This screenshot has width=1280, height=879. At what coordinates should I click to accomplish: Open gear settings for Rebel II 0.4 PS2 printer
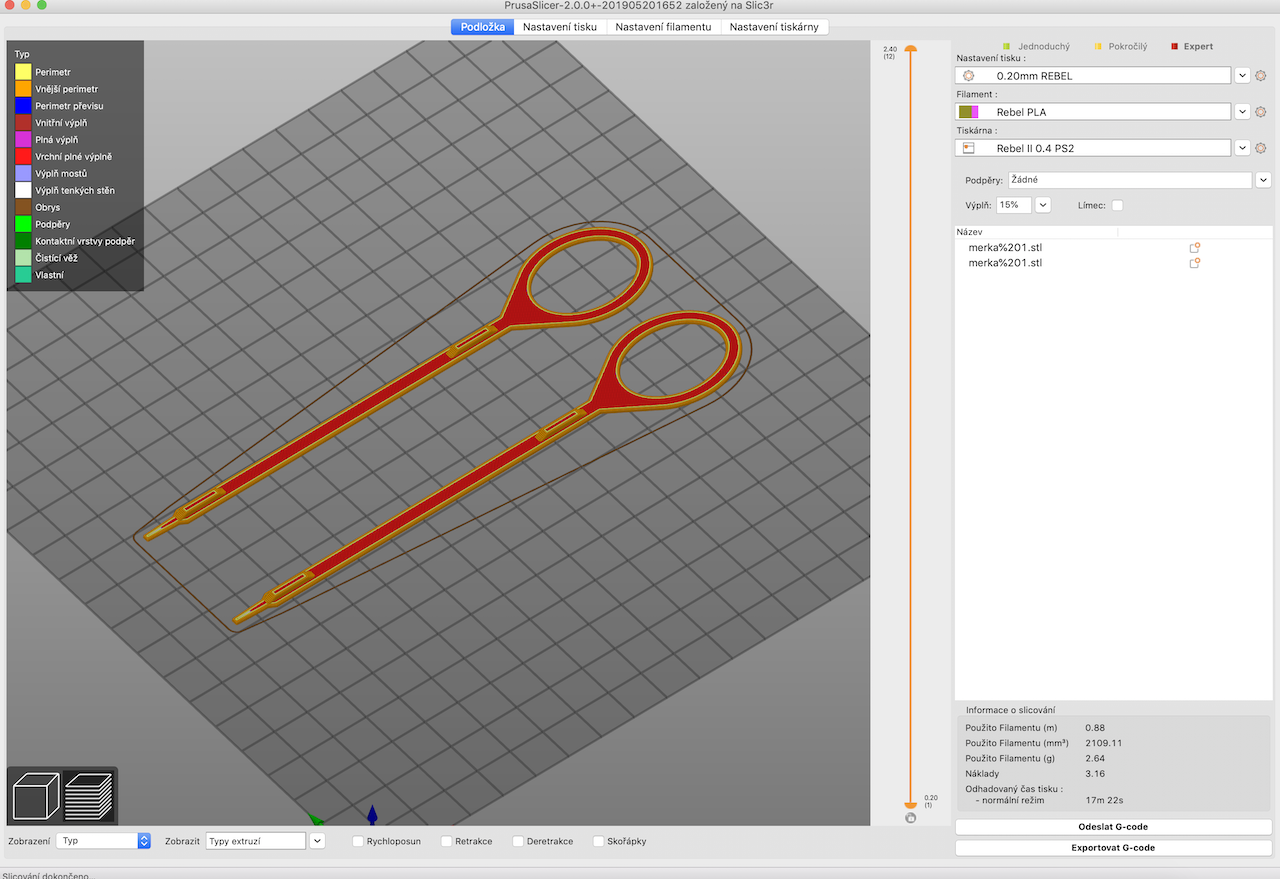pyautogui.click(x=1260, y=148)
